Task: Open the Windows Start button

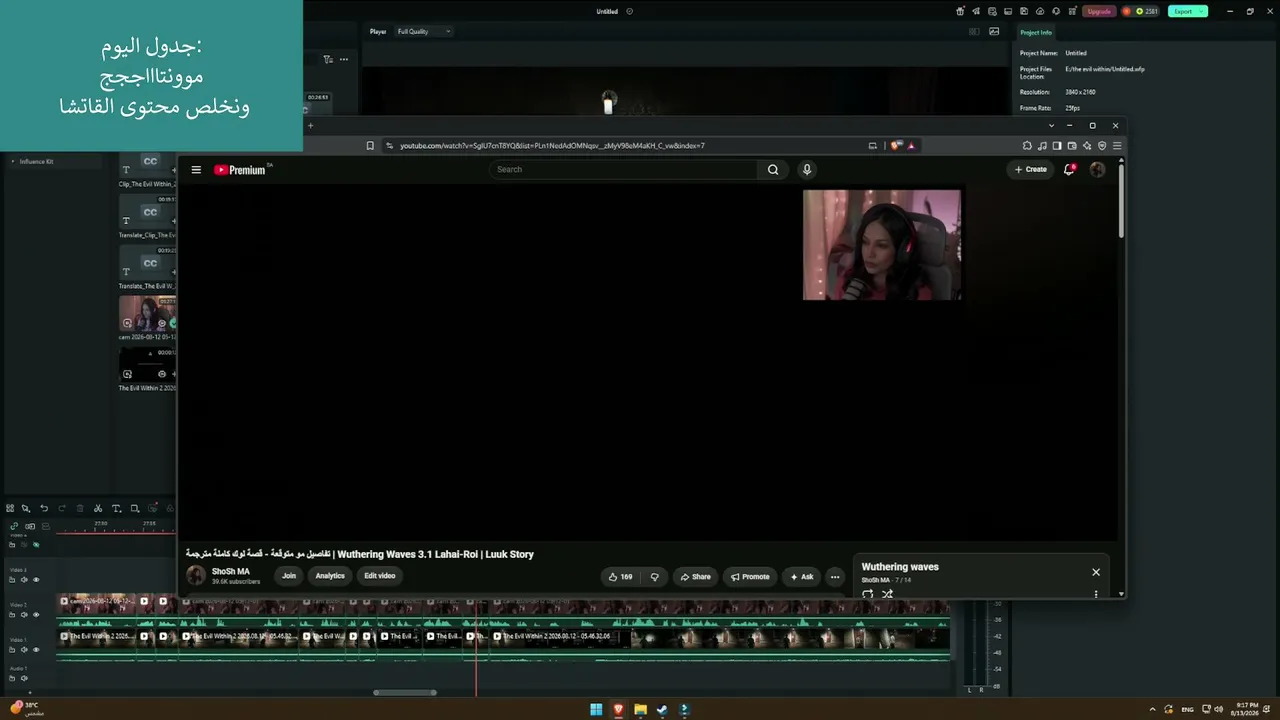Action: (596, 710)
